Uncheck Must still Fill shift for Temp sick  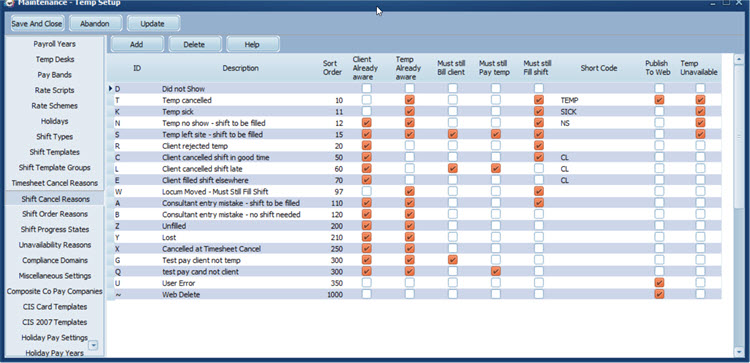click(x=539, y=111)
